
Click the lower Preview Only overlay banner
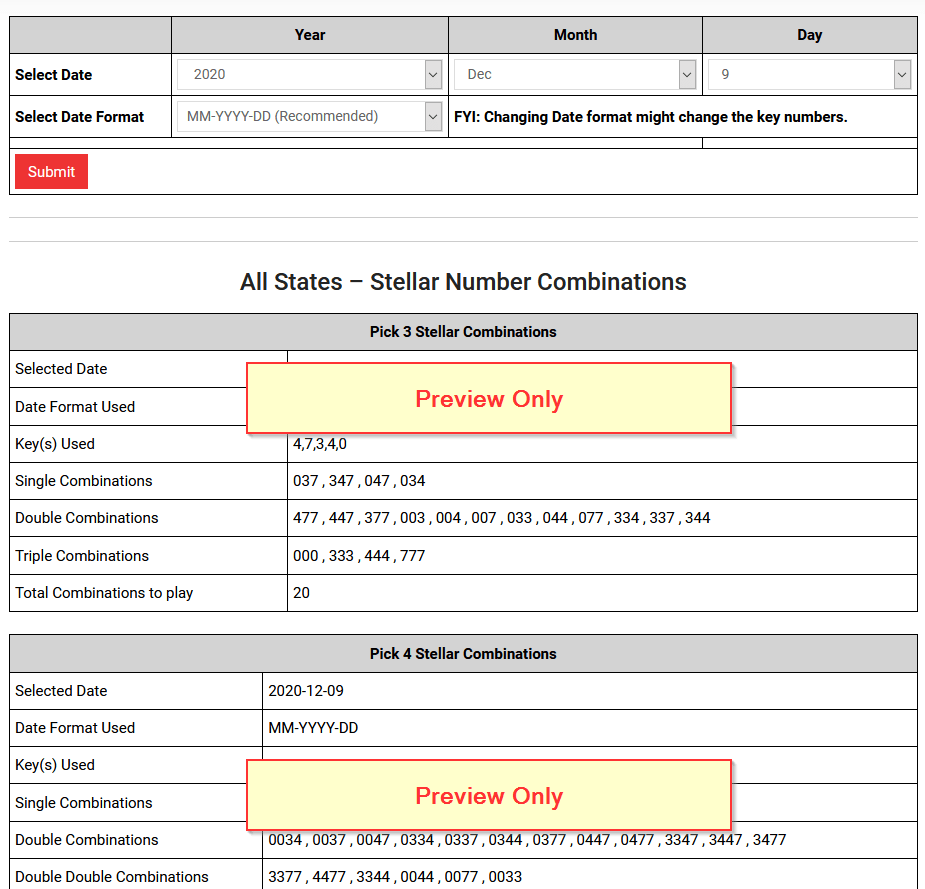(x=489, y=796)
